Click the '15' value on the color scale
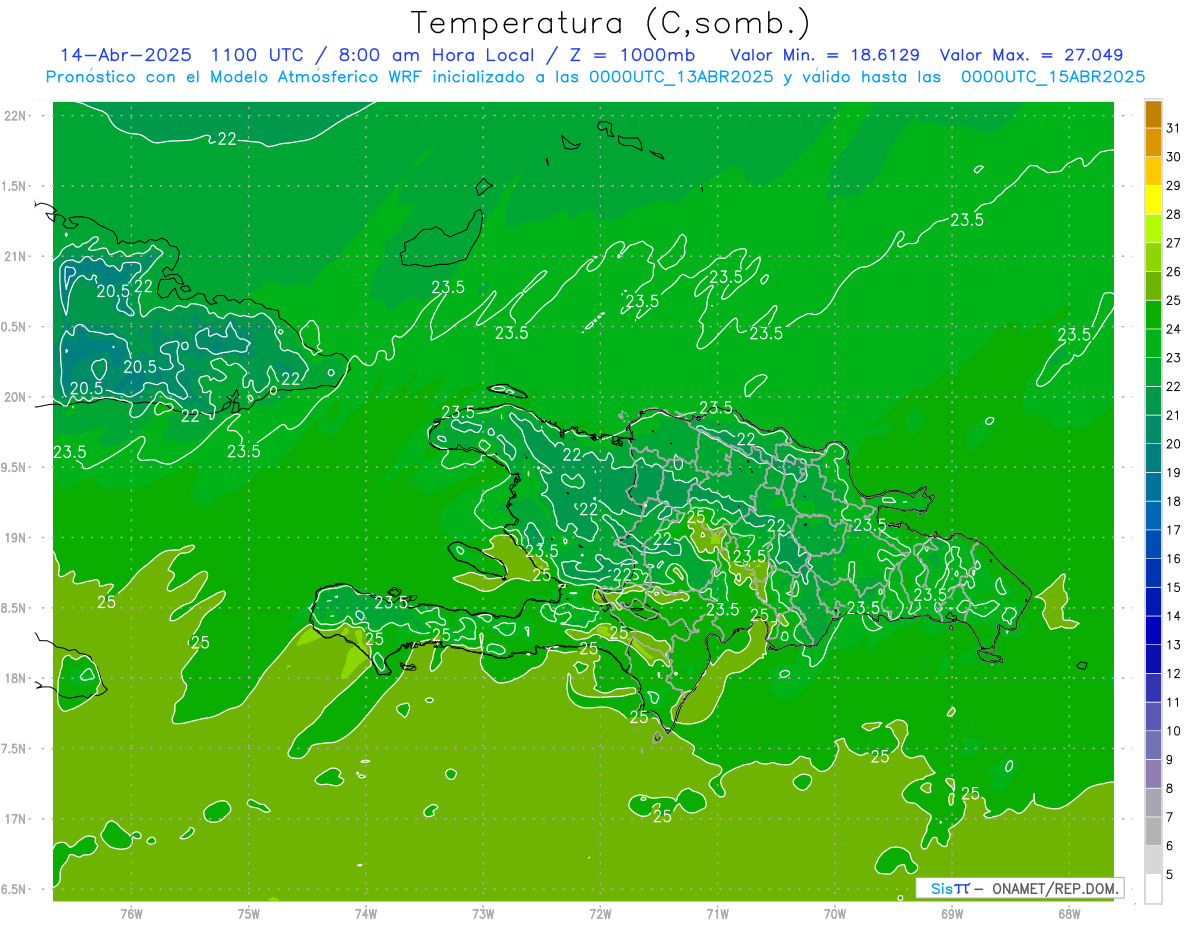1200x927 pixels. pyautogui.click(x=1173, y=587)
